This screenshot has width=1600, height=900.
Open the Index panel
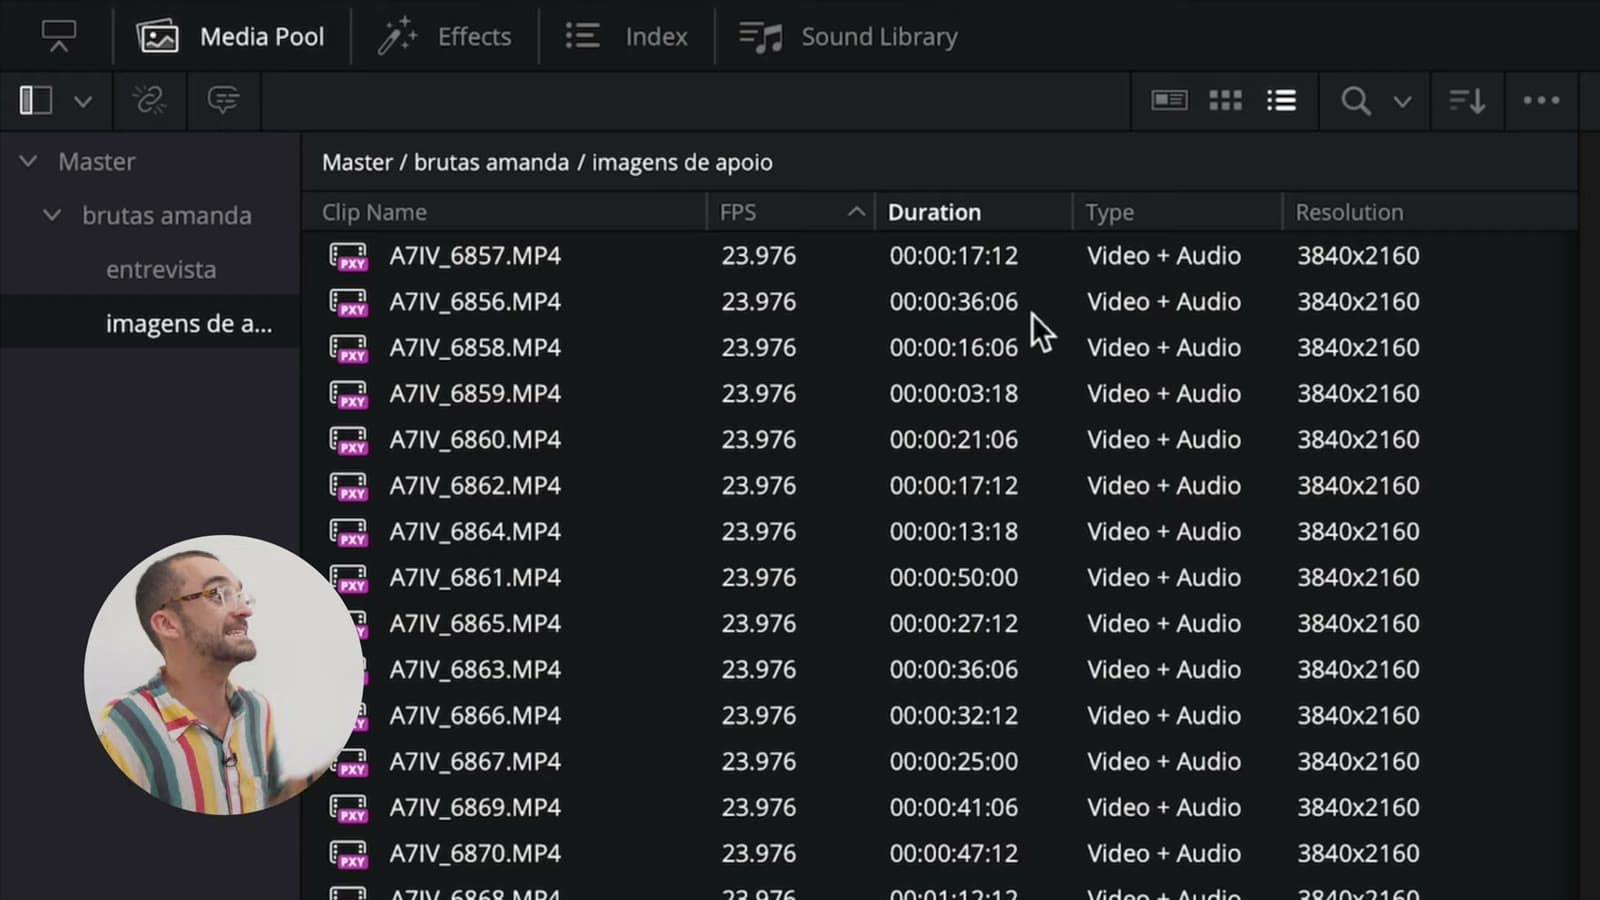tap(626, 37)
